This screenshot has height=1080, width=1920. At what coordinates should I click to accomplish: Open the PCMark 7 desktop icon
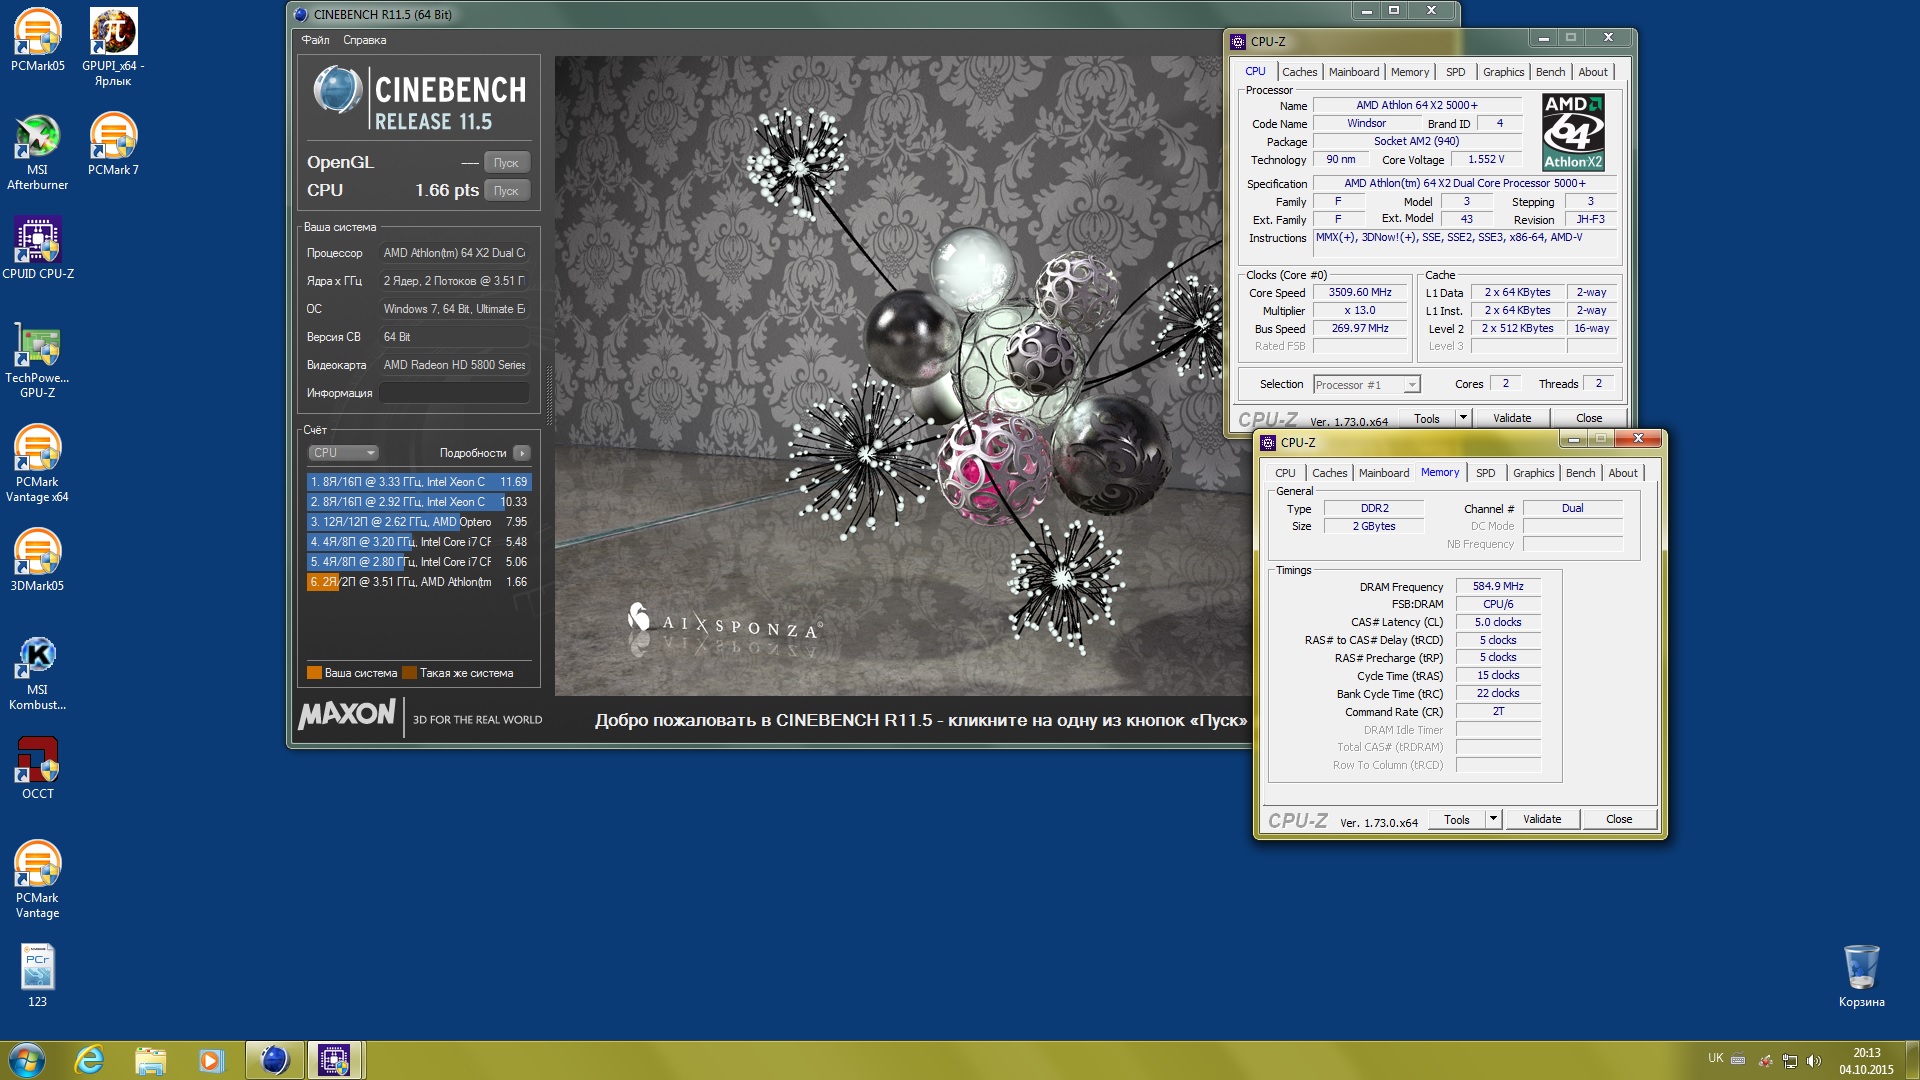[x=113, y=144]
